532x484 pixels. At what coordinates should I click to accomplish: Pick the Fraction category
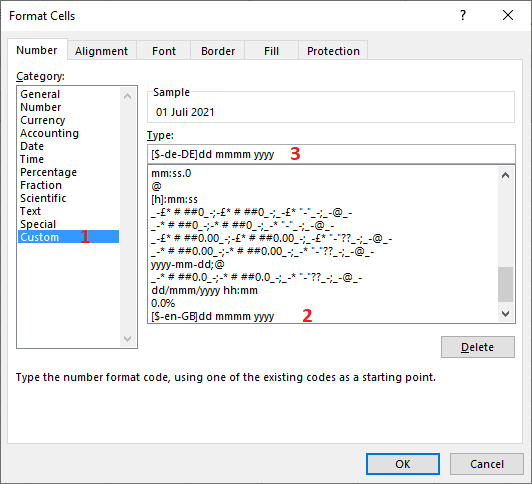coord(69,185)
